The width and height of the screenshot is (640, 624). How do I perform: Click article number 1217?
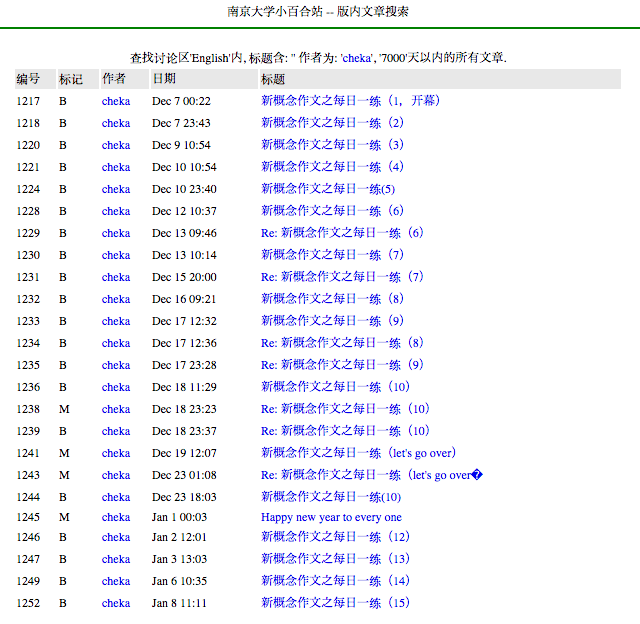(28, 101)
